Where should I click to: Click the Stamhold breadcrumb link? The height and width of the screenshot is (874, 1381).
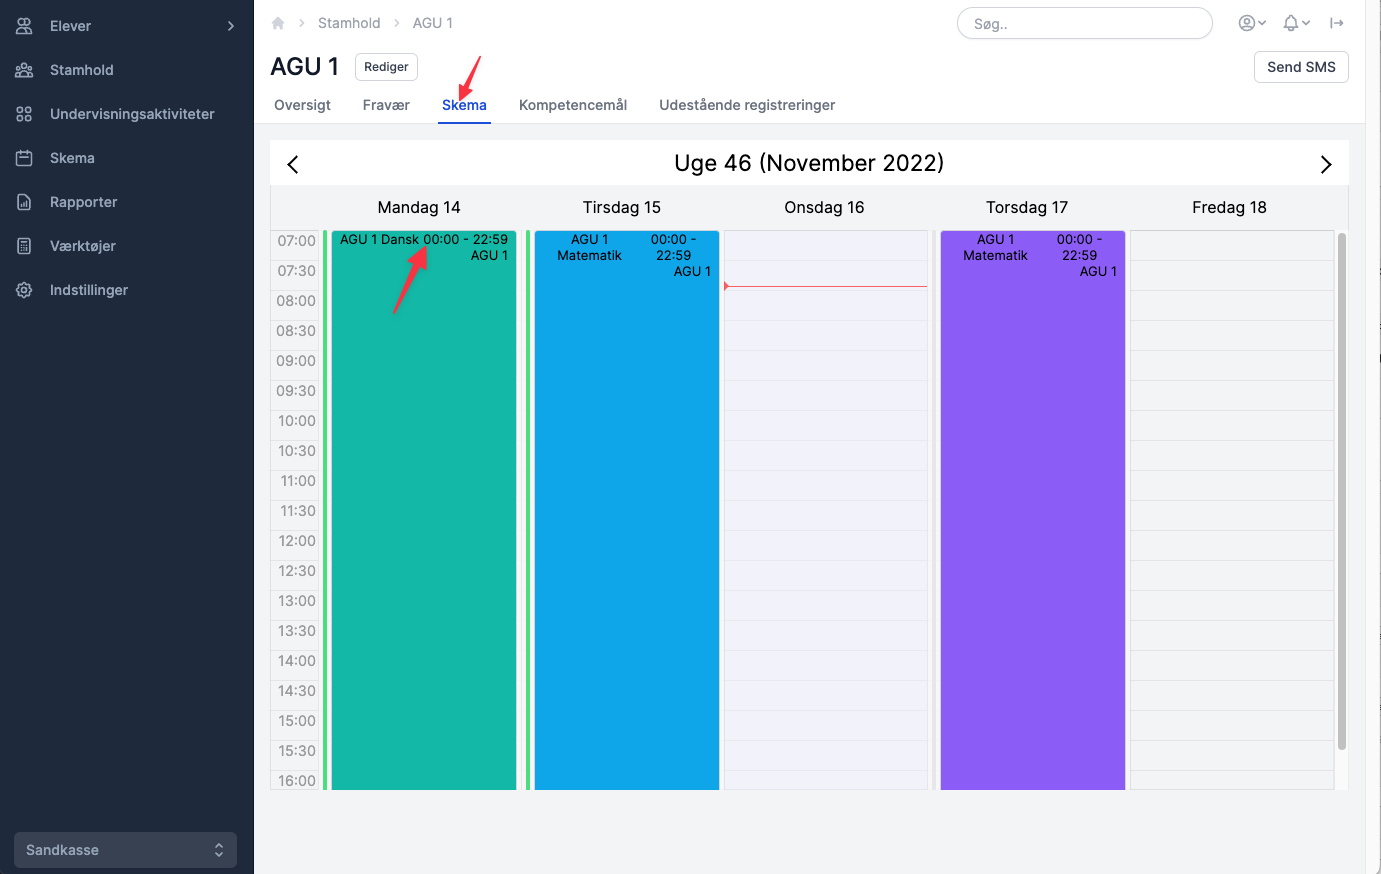coord(349,23)
